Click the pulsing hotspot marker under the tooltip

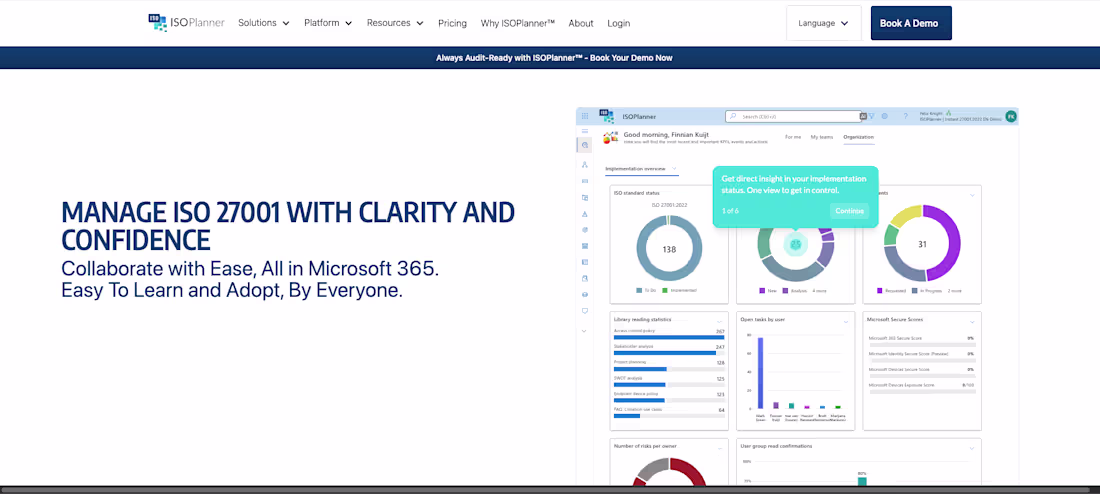[795, 244]
